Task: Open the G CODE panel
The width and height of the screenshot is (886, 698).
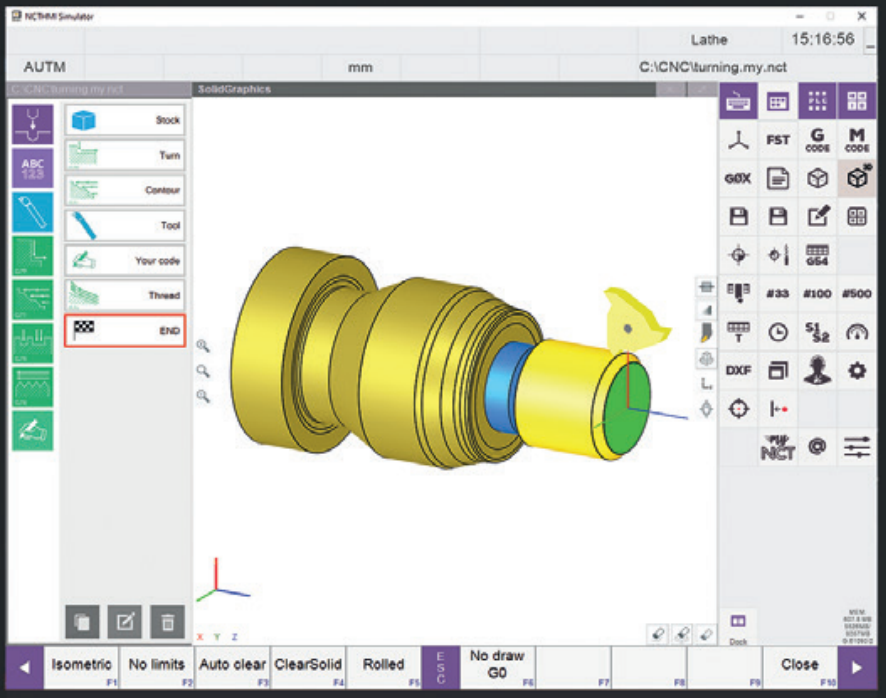Action: pyautogui.click(x=818, y=140)
